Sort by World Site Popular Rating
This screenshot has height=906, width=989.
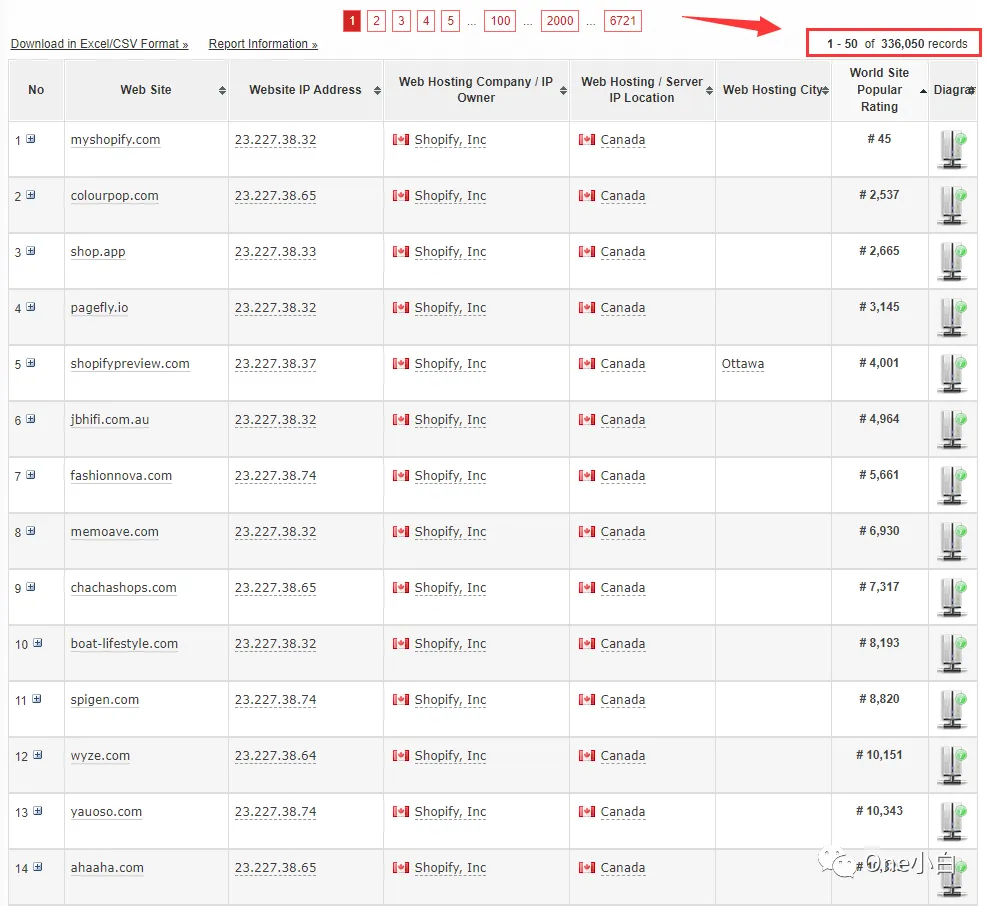click(923, 91)
